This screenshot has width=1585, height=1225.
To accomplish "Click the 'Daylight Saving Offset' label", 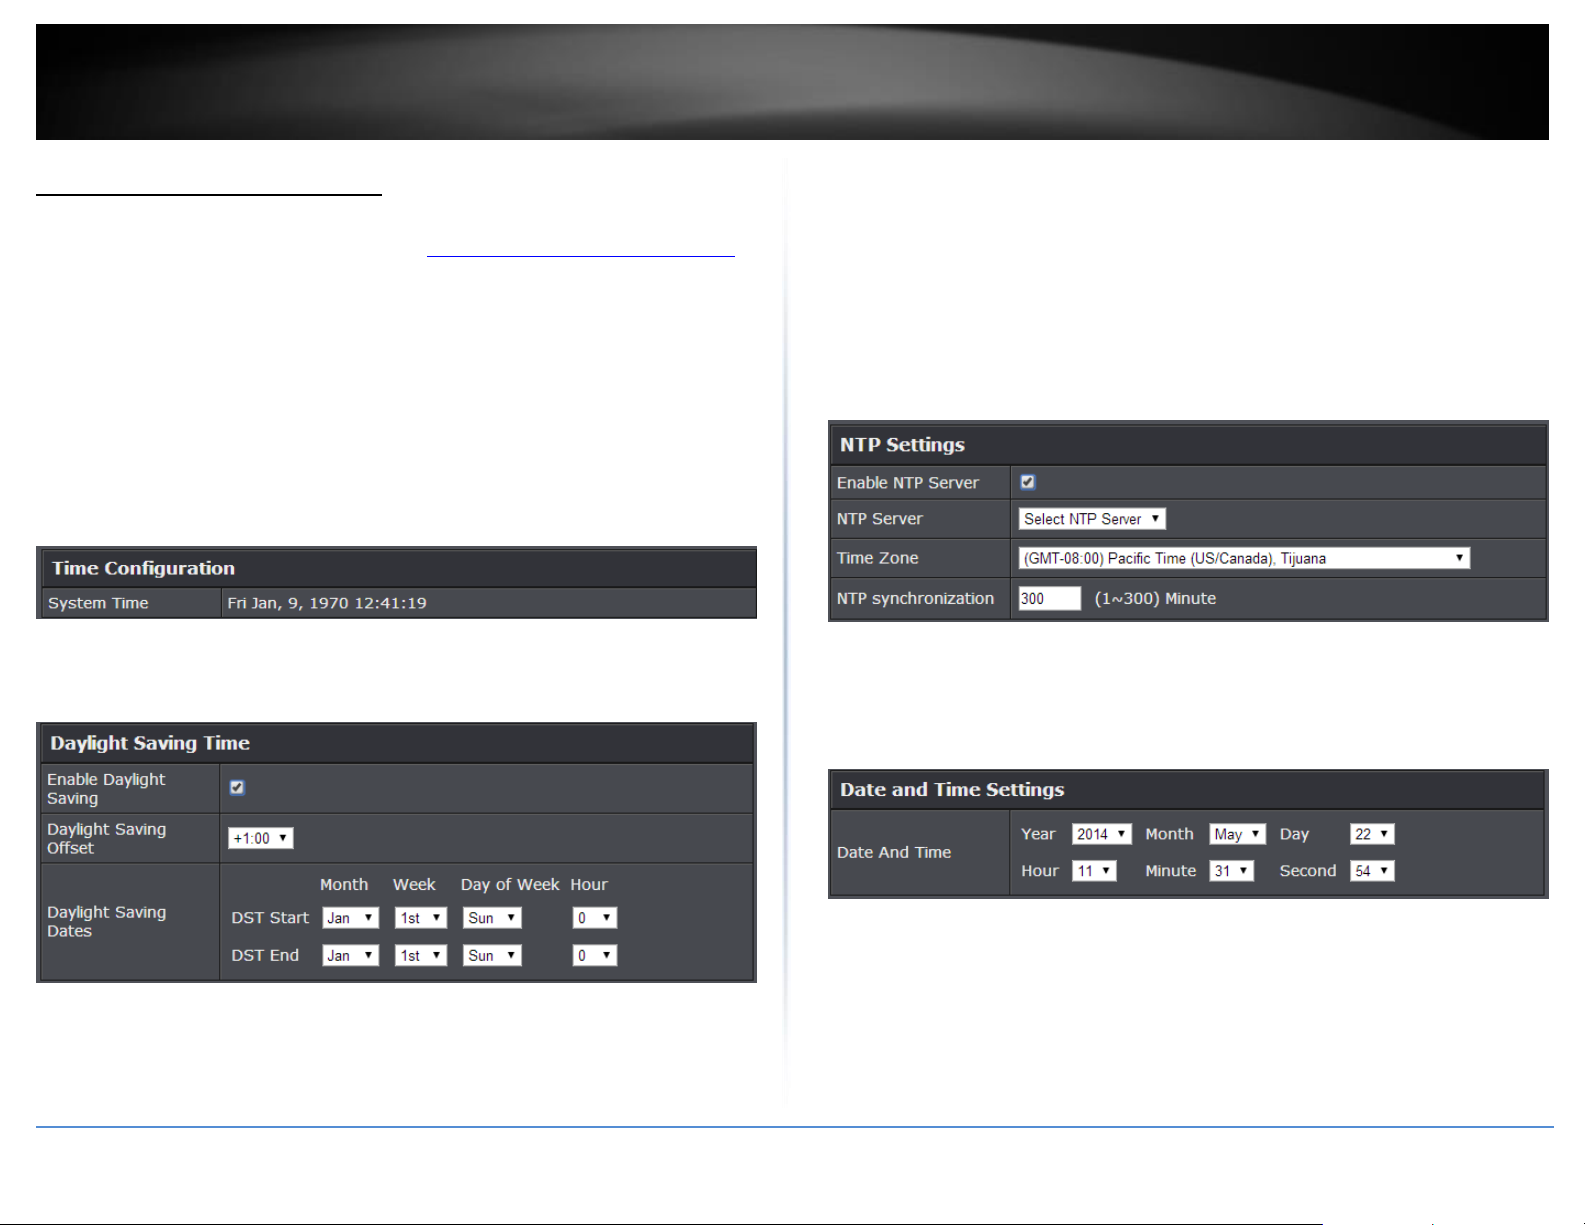I will click(x=107, y=838).
